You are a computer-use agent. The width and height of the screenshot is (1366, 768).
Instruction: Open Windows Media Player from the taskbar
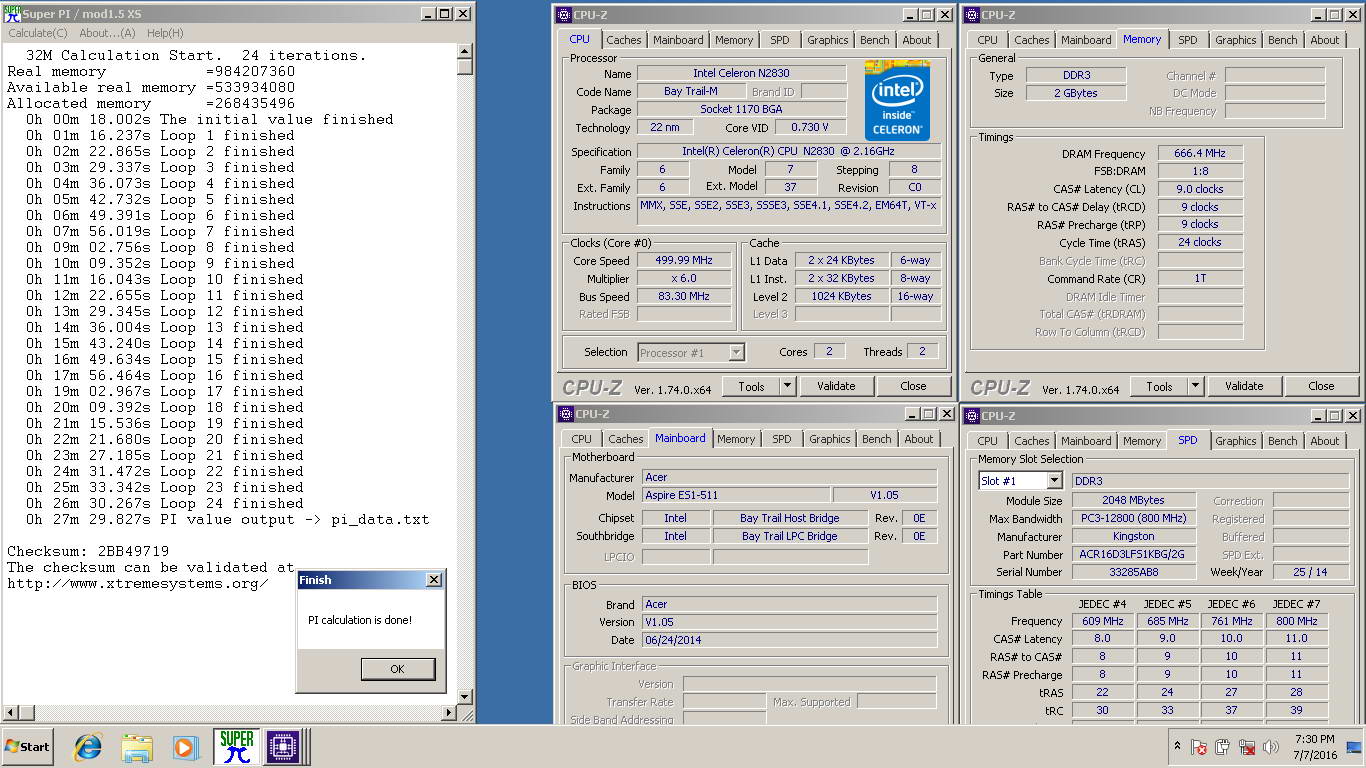coord(185,746)
